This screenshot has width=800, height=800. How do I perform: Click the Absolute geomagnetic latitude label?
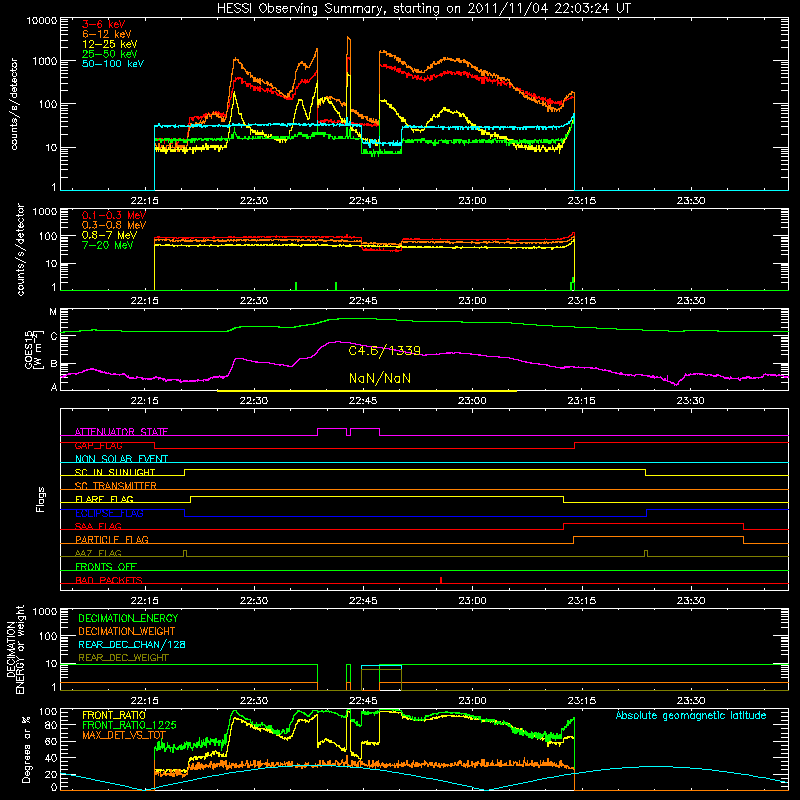tap(691, 715)
